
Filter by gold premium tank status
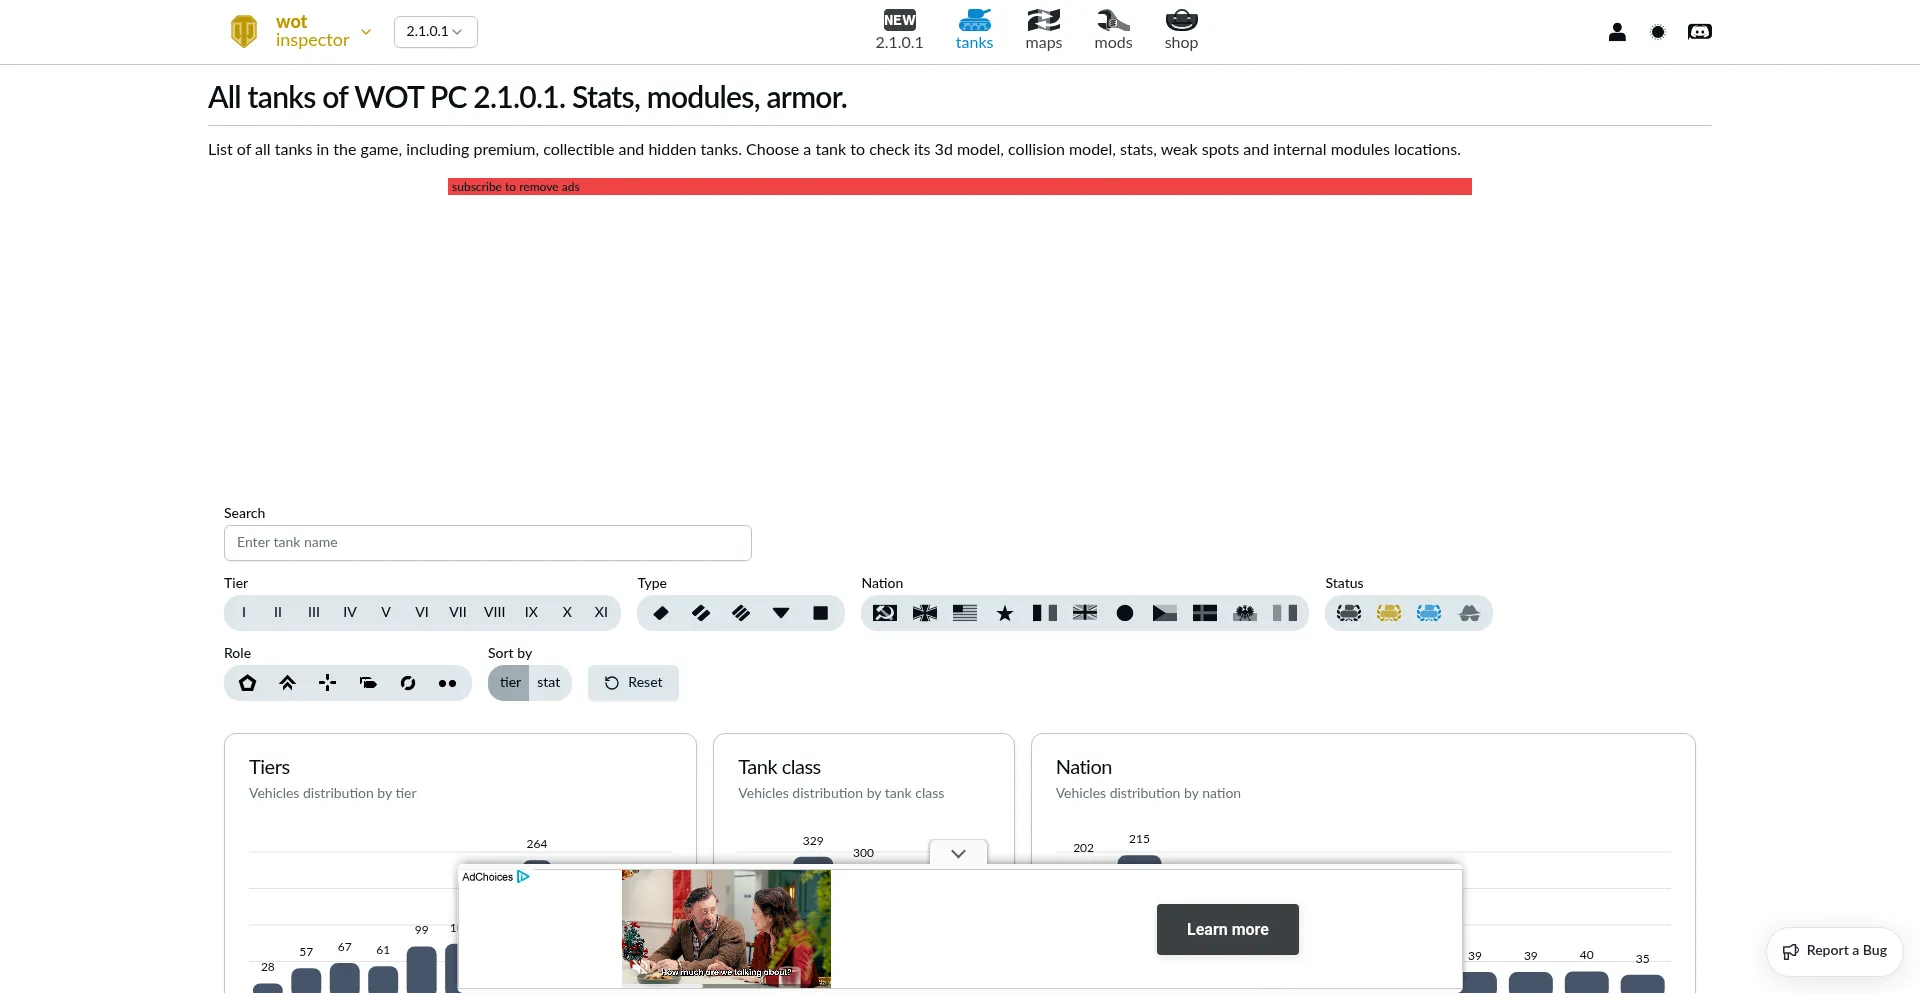tap(1389, 613)
